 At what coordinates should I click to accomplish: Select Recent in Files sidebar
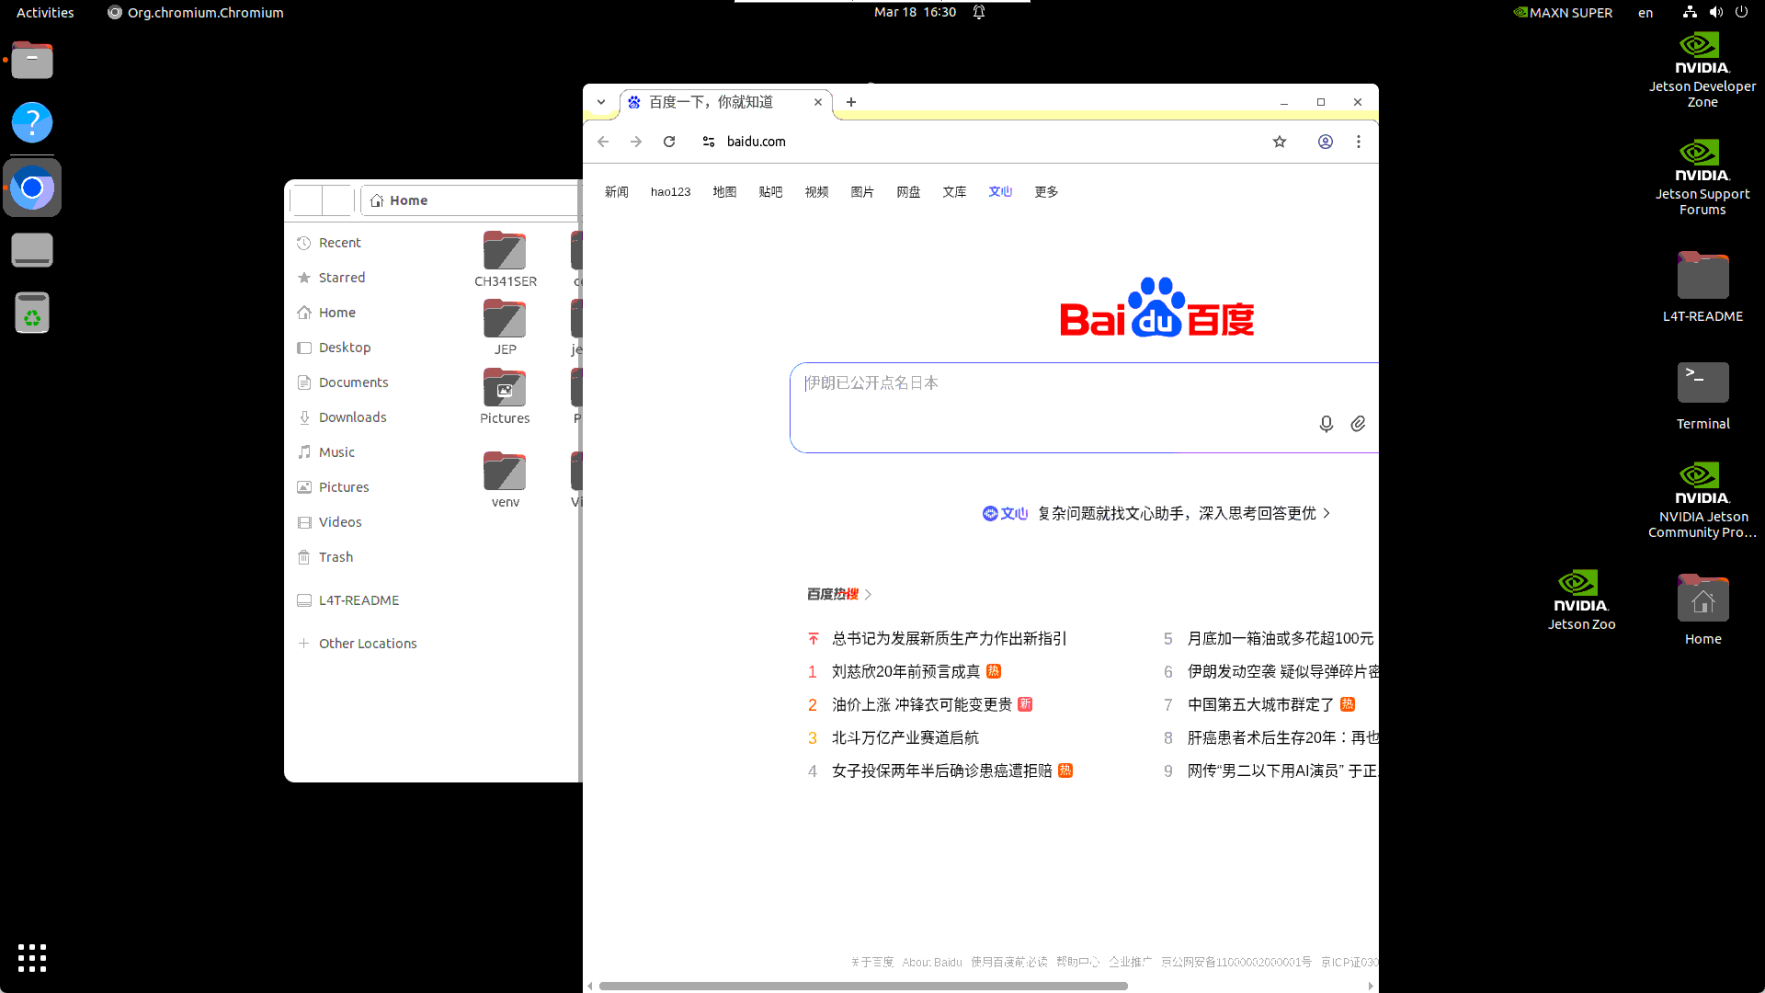(x=340, y=243)
